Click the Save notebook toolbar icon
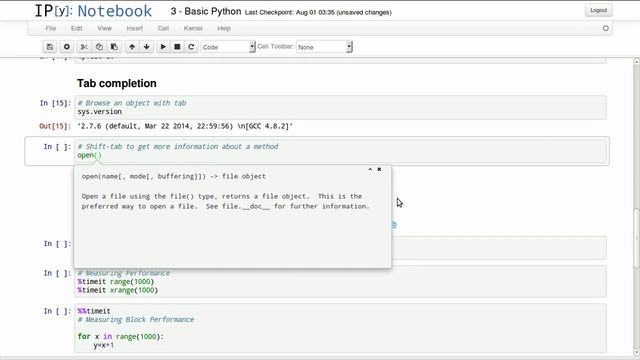The height and width of the screenshot is (360, 640). (50, 47)
